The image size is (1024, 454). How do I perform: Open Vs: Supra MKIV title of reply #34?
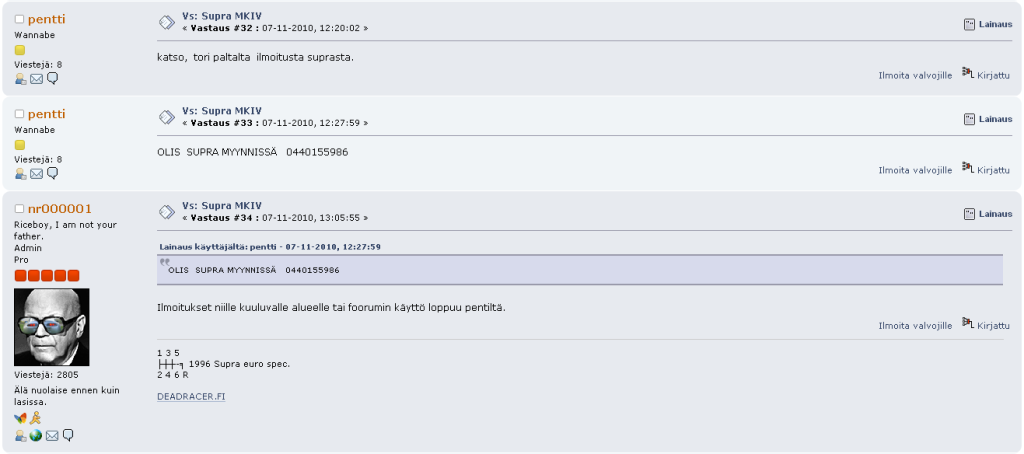[x=222, y=206]
